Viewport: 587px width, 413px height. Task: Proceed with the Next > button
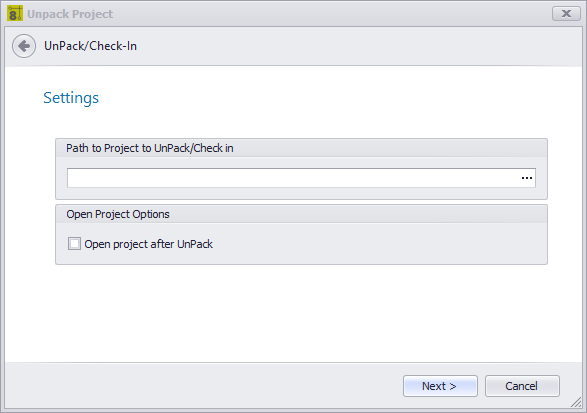pos(440,386)
